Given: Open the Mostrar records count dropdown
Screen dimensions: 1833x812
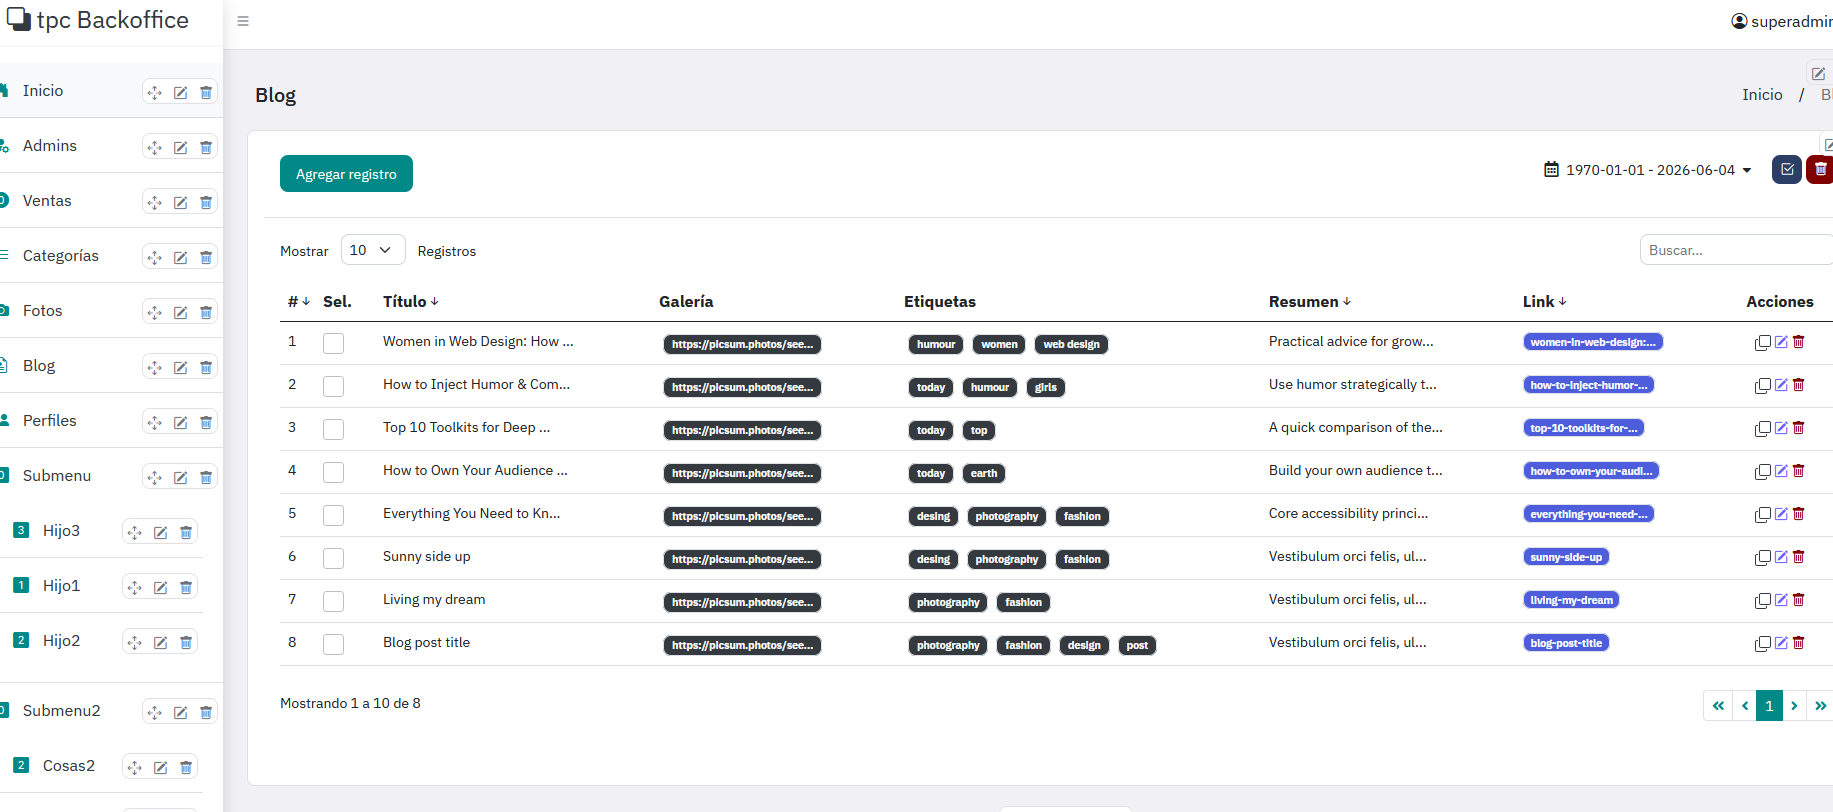Looking at the screenshot, I should [x=373, y=250].
